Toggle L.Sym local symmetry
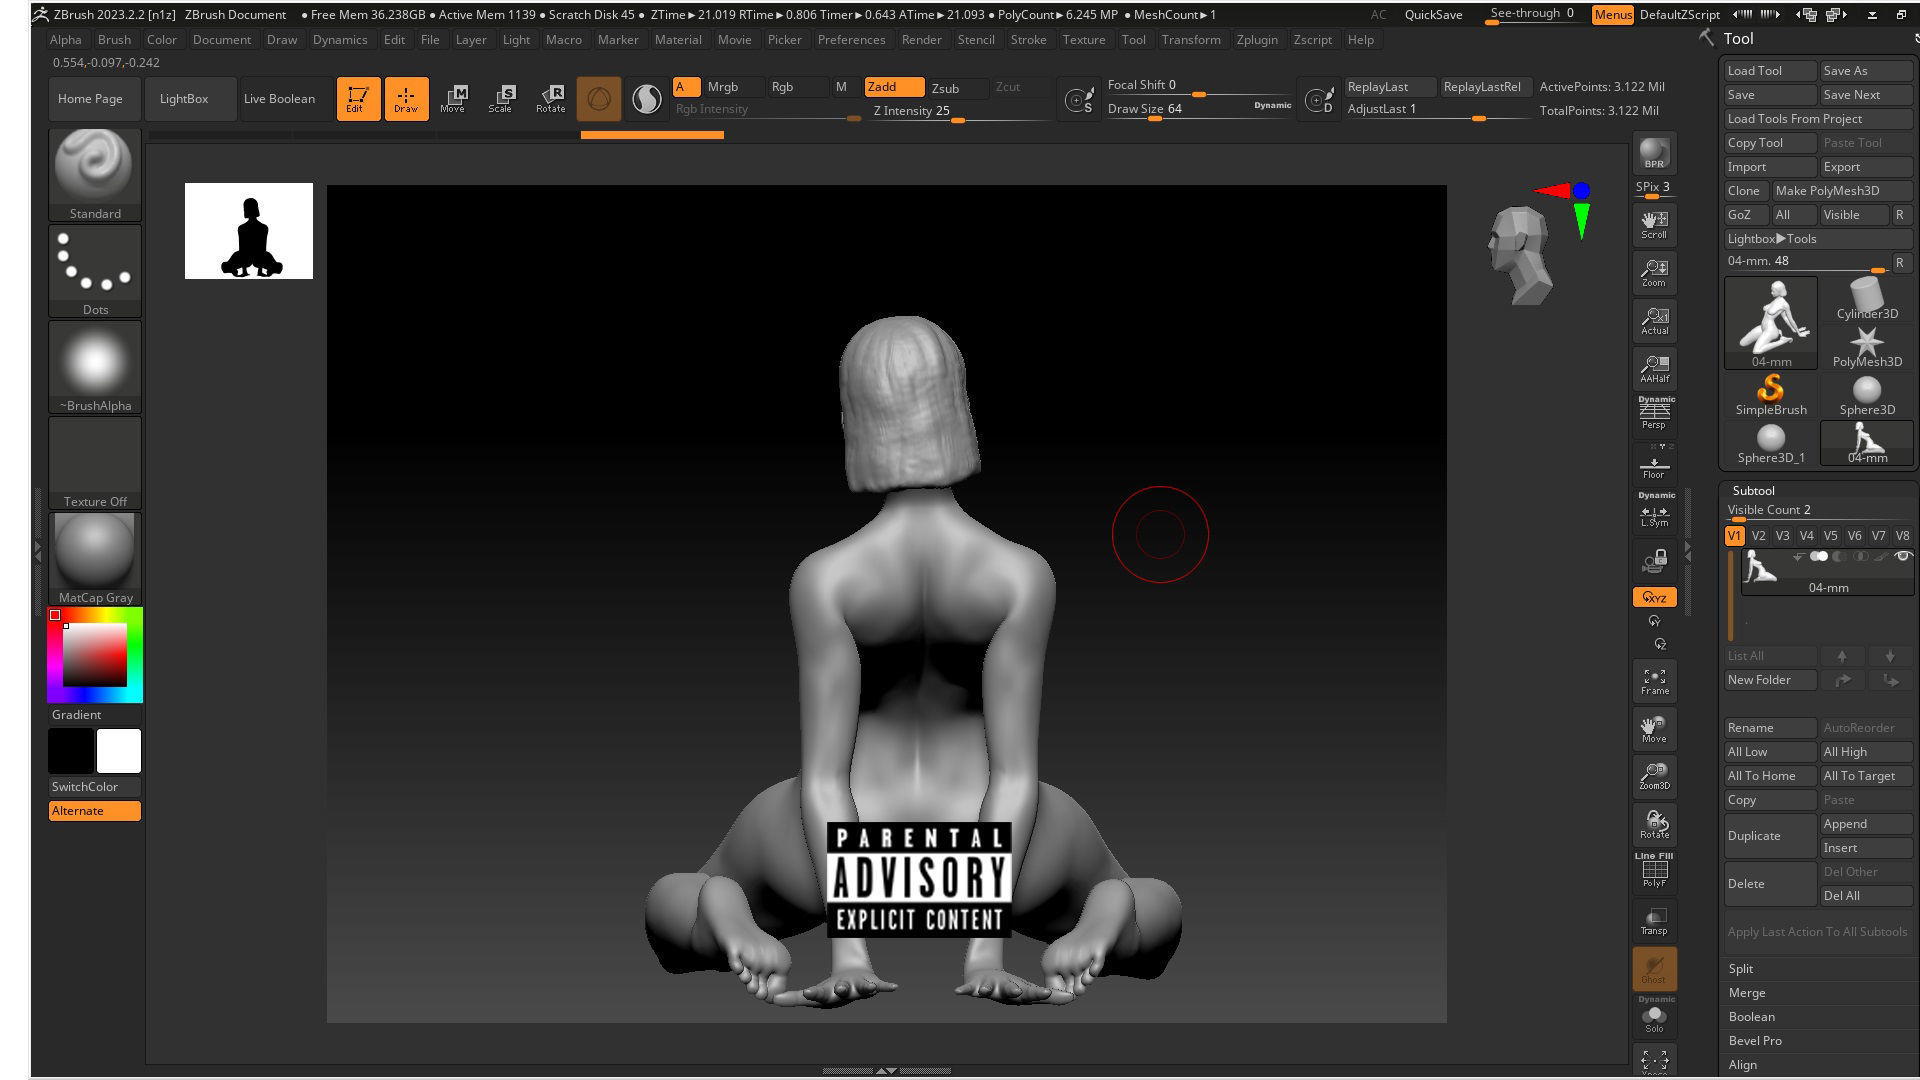The width and height of the screenshot is (1920, 1080). click(x=1654, y=511)
